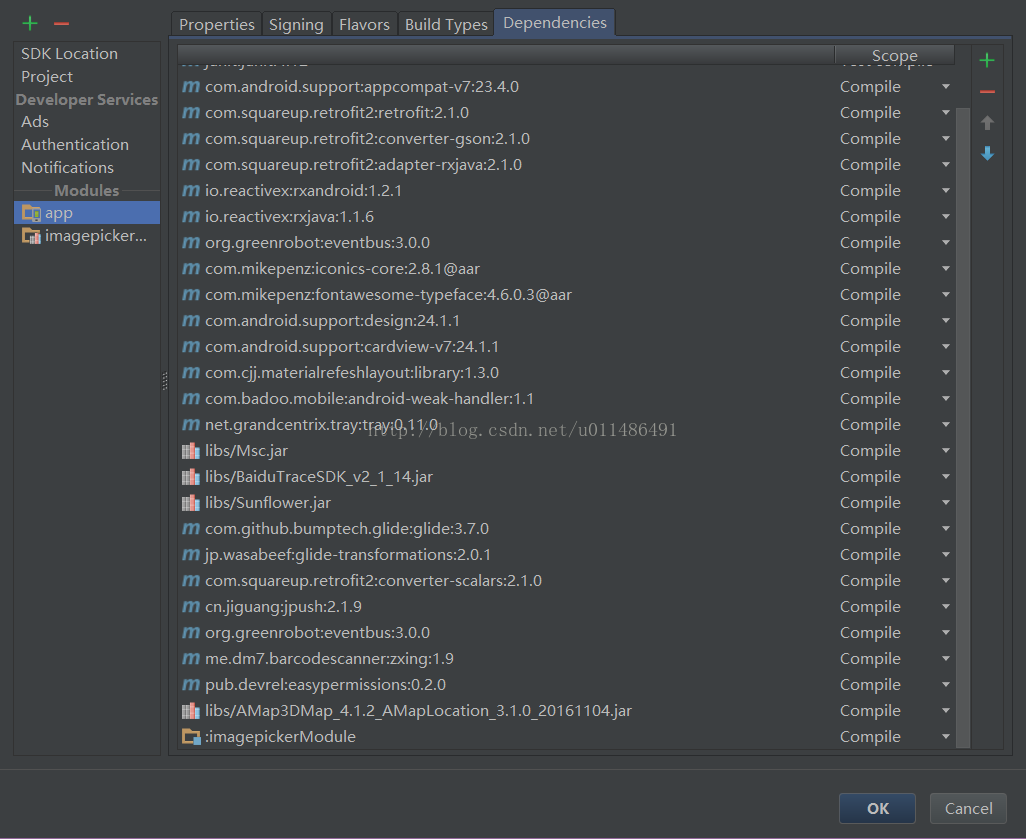This screenshot has width=1026, height=839.
Task: Switch to the Build Types tab
Action: [x=446, y=24]
